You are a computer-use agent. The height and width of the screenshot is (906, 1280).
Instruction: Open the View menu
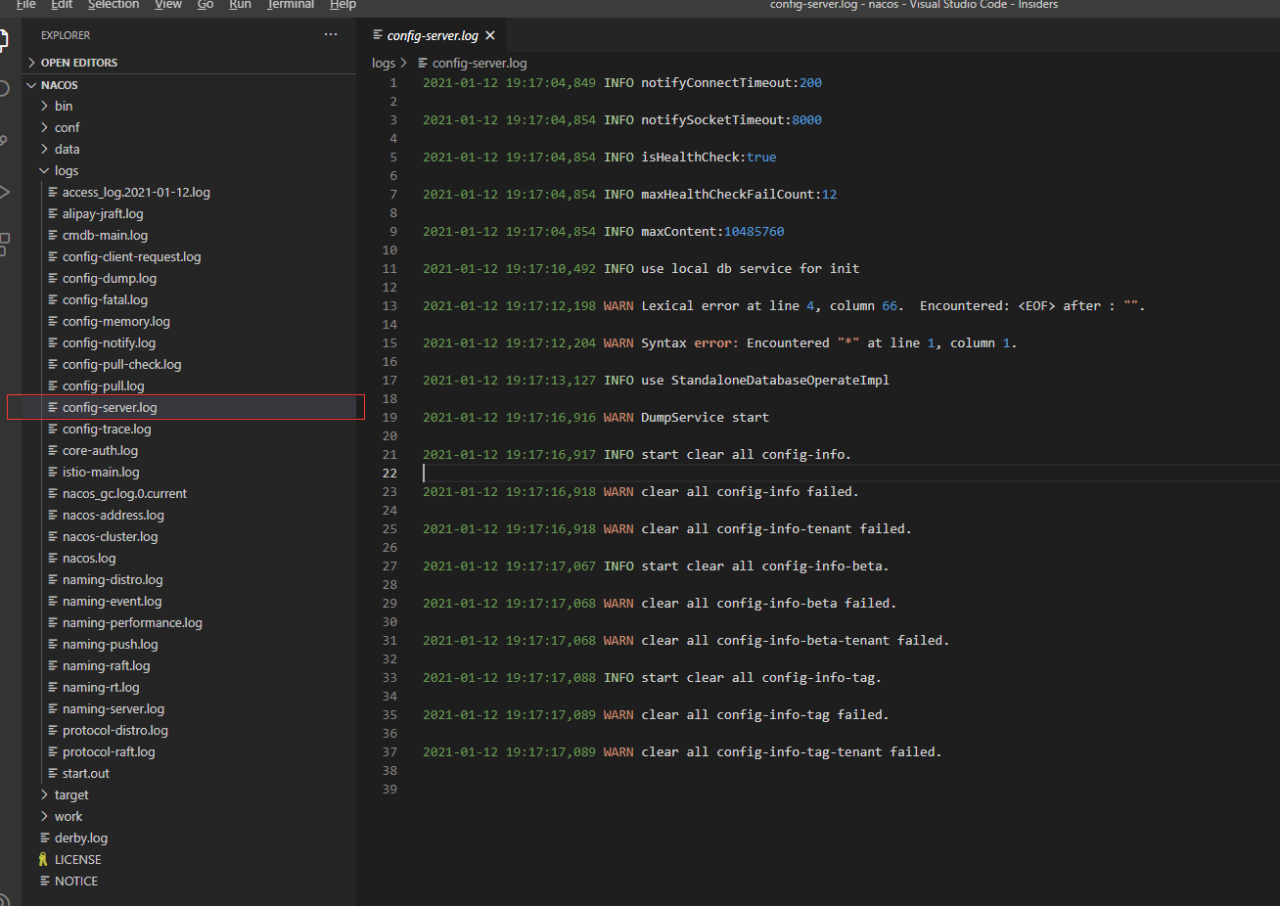pos(168,5)
